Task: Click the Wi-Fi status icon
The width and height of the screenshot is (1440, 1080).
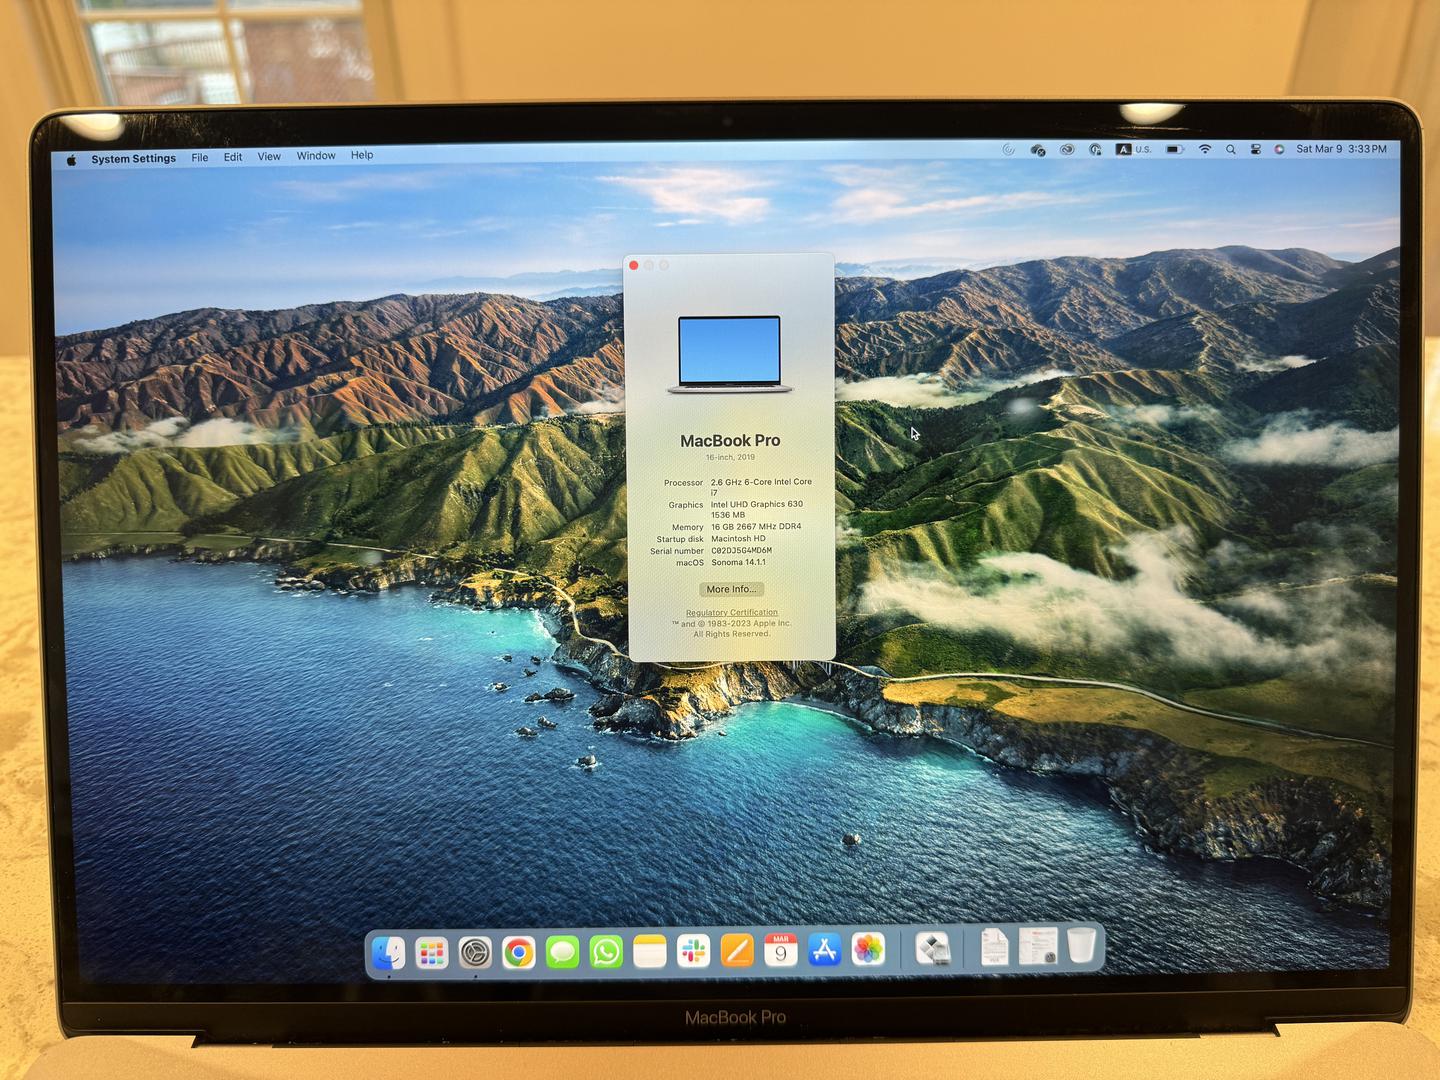Action: [1205, 149]
